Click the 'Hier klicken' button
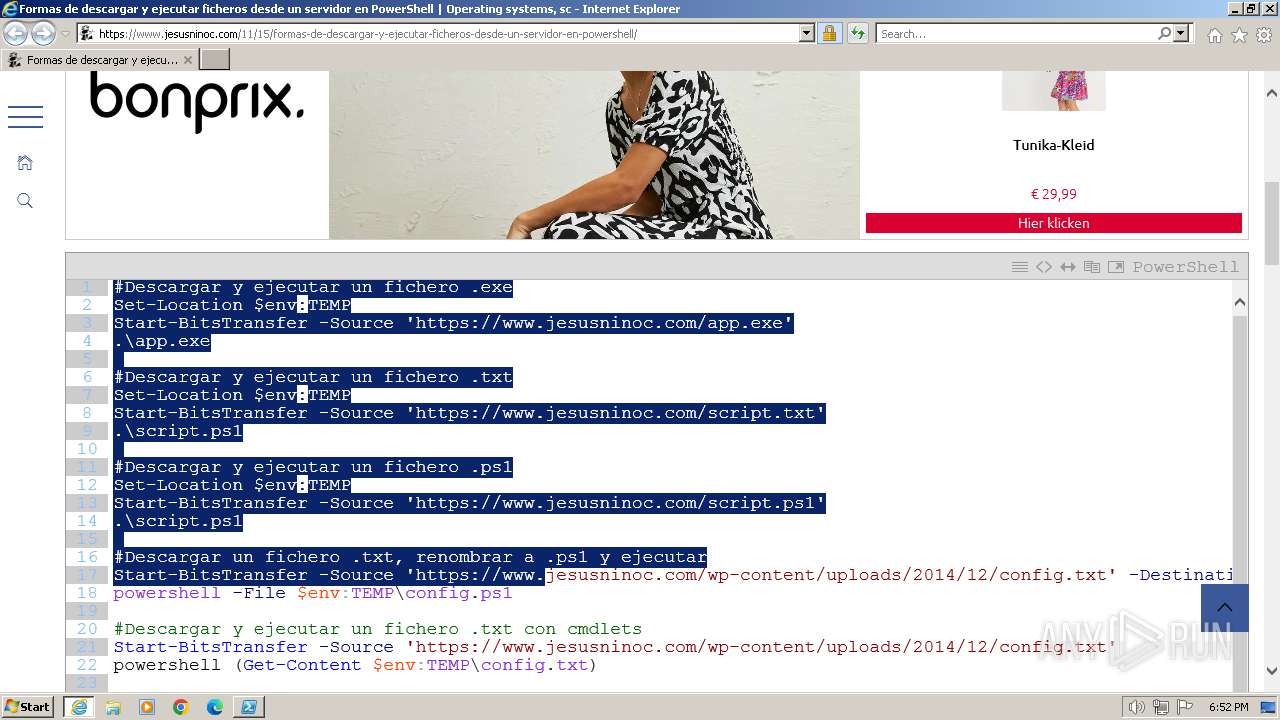The image size is (1280, 720). (x=1053, y=223)
